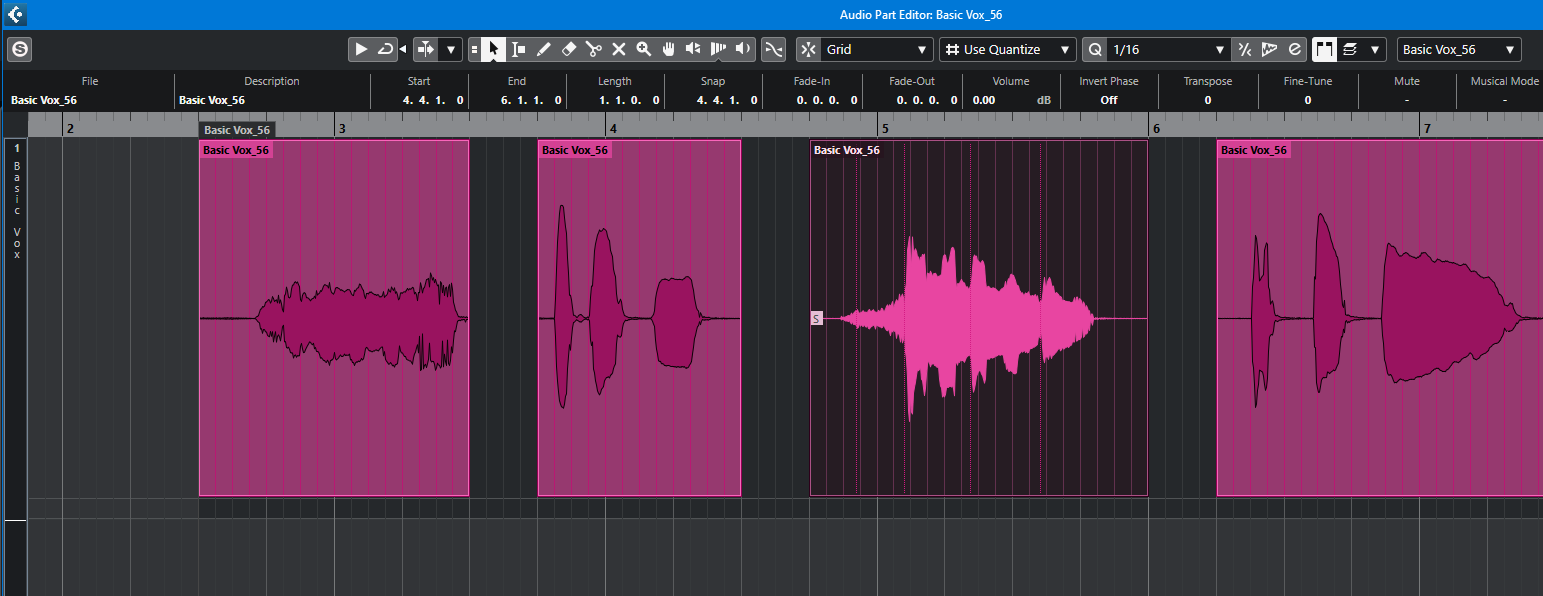1543x596 pixels.
Task: Click the Transpose value 0
Action: (x=1208, y=100)
